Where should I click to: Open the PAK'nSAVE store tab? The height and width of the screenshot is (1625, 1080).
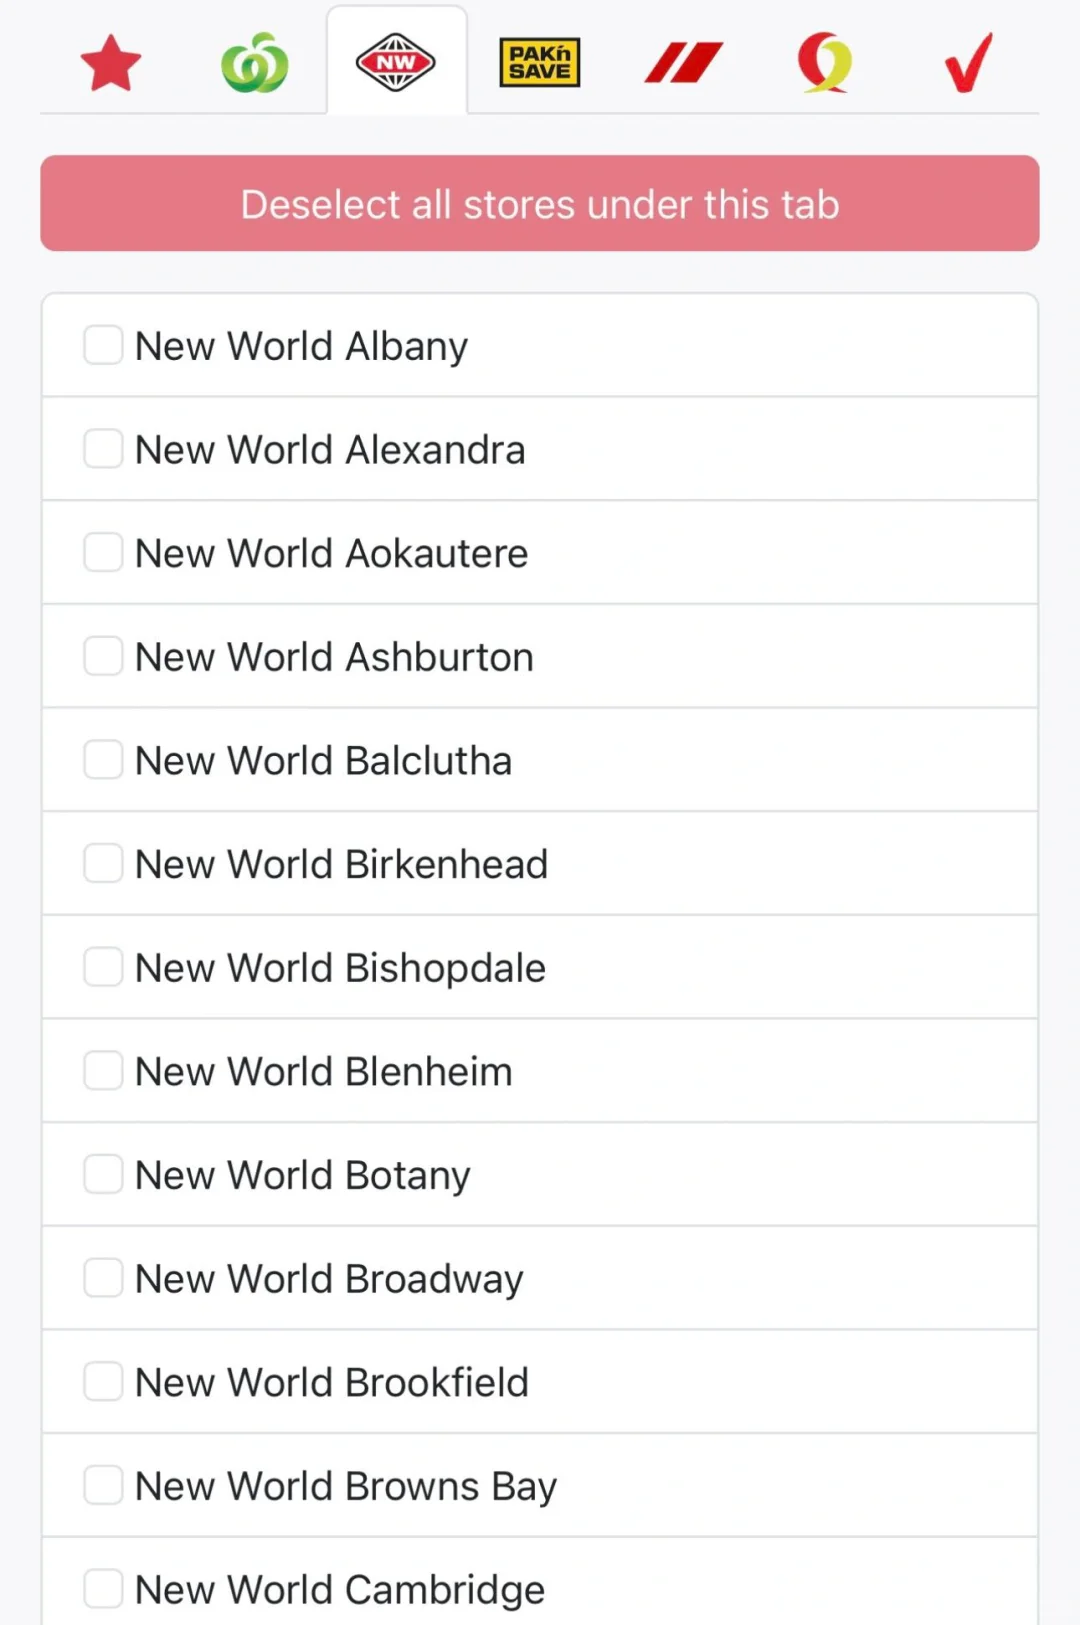(539, 63)
